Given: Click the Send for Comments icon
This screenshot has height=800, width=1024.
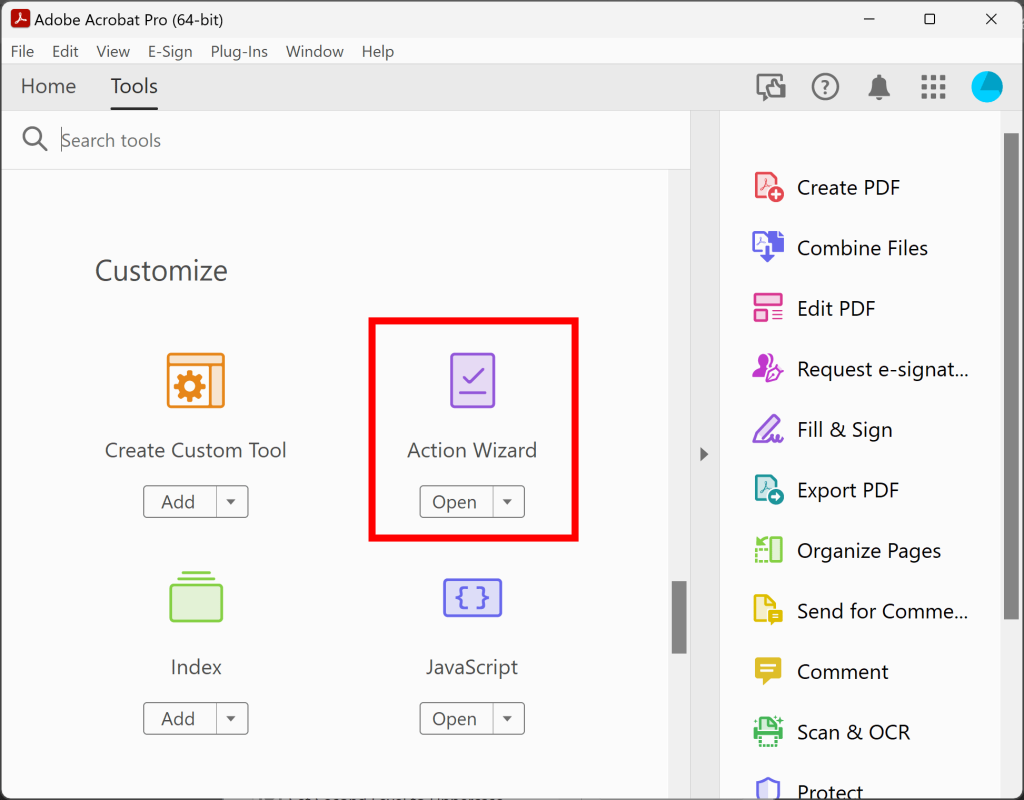Looking at the screenshot, I should click(768, 611).
